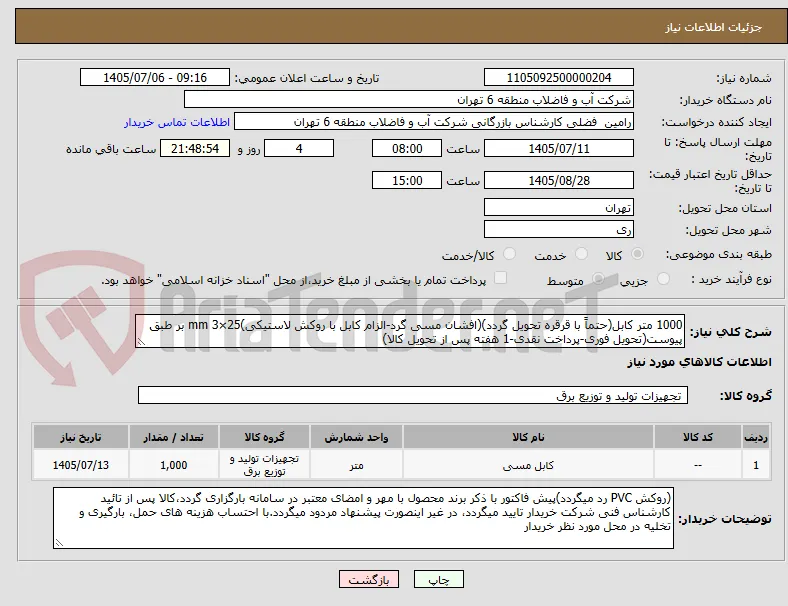788x606 pixels.
Task: Click the remaining days field showing 4
Action: pos(299,148)
